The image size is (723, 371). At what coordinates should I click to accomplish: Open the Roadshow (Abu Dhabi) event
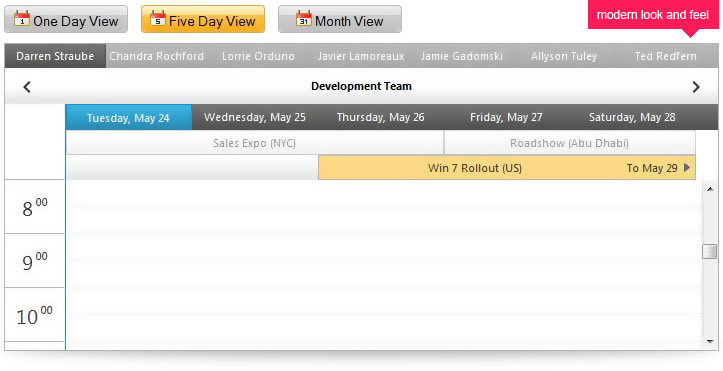(x=569, y=143)
